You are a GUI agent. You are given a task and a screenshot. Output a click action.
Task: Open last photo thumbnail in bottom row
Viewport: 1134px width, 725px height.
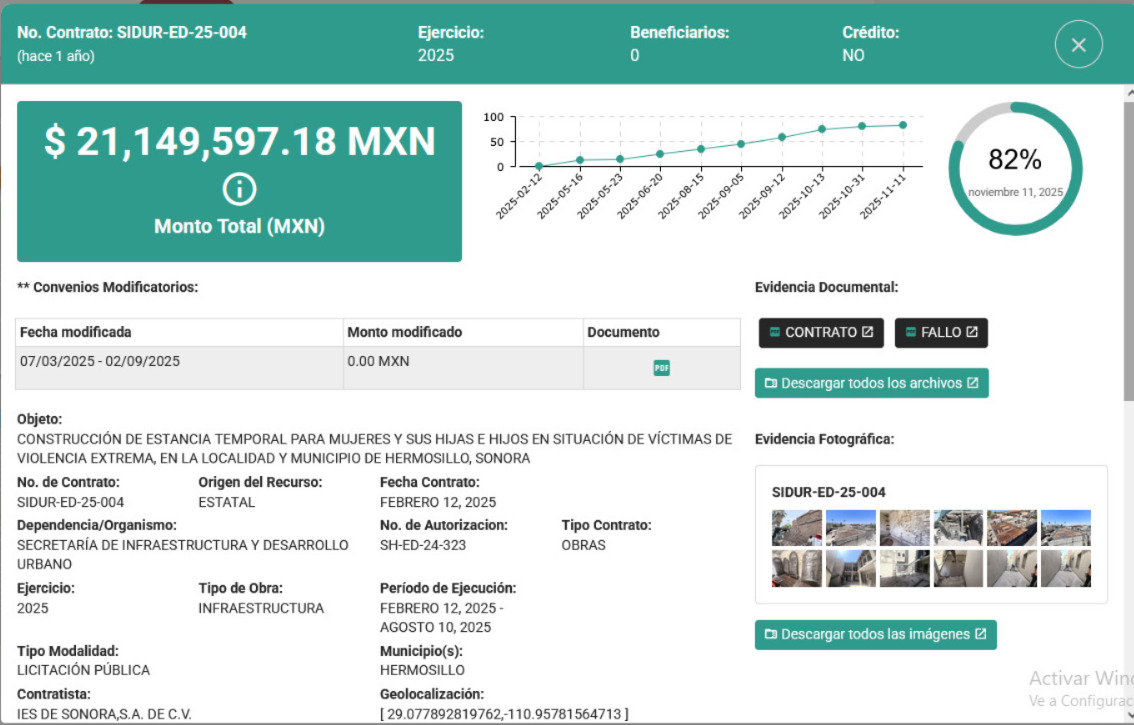[1065, 568]
